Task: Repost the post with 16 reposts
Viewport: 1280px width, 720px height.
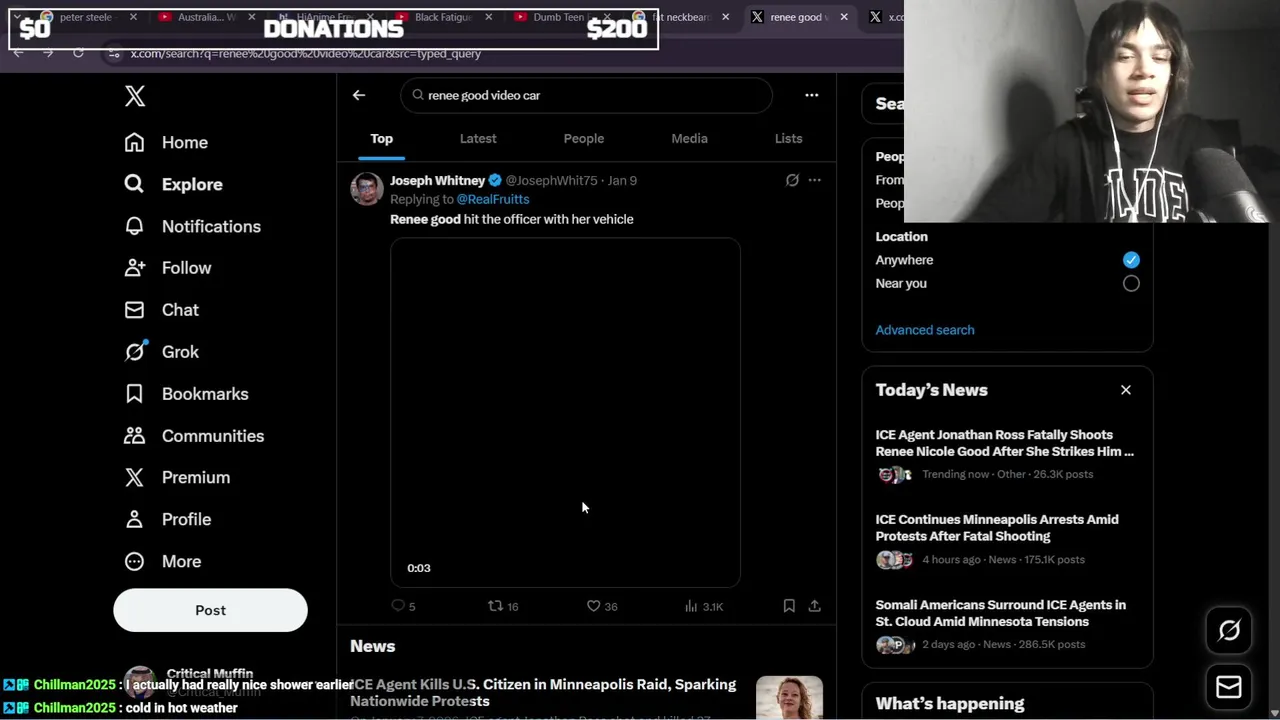Action: click(503, 606)
